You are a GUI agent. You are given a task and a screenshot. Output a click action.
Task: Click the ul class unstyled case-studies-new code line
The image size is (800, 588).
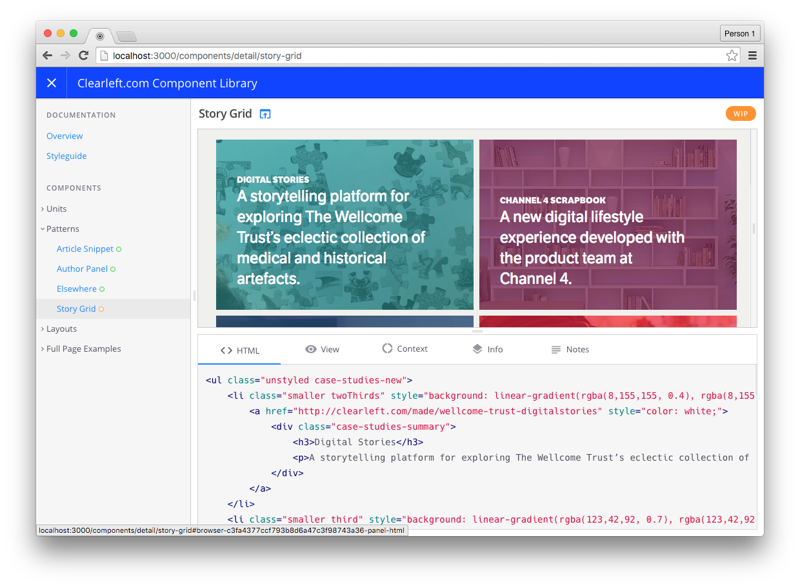pyautogui.click(x=309, y=380)
